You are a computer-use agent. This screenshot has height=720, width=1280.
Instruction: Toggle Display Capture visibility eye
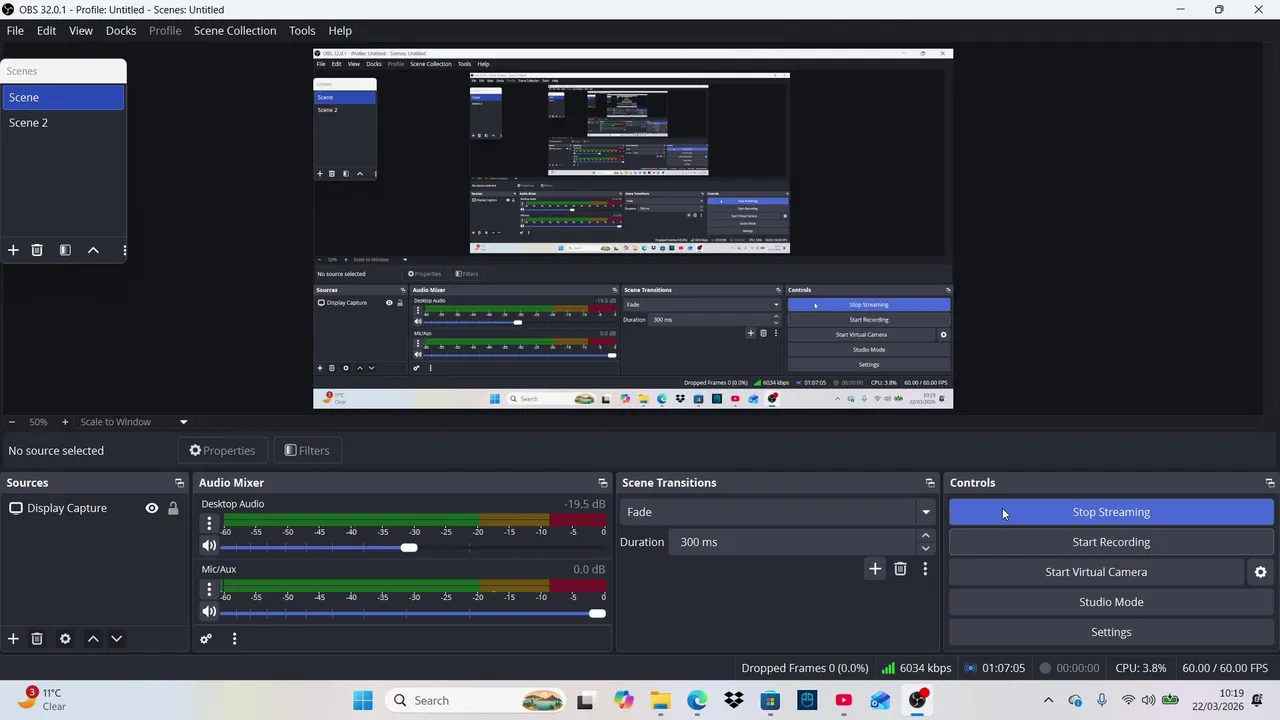152,508
